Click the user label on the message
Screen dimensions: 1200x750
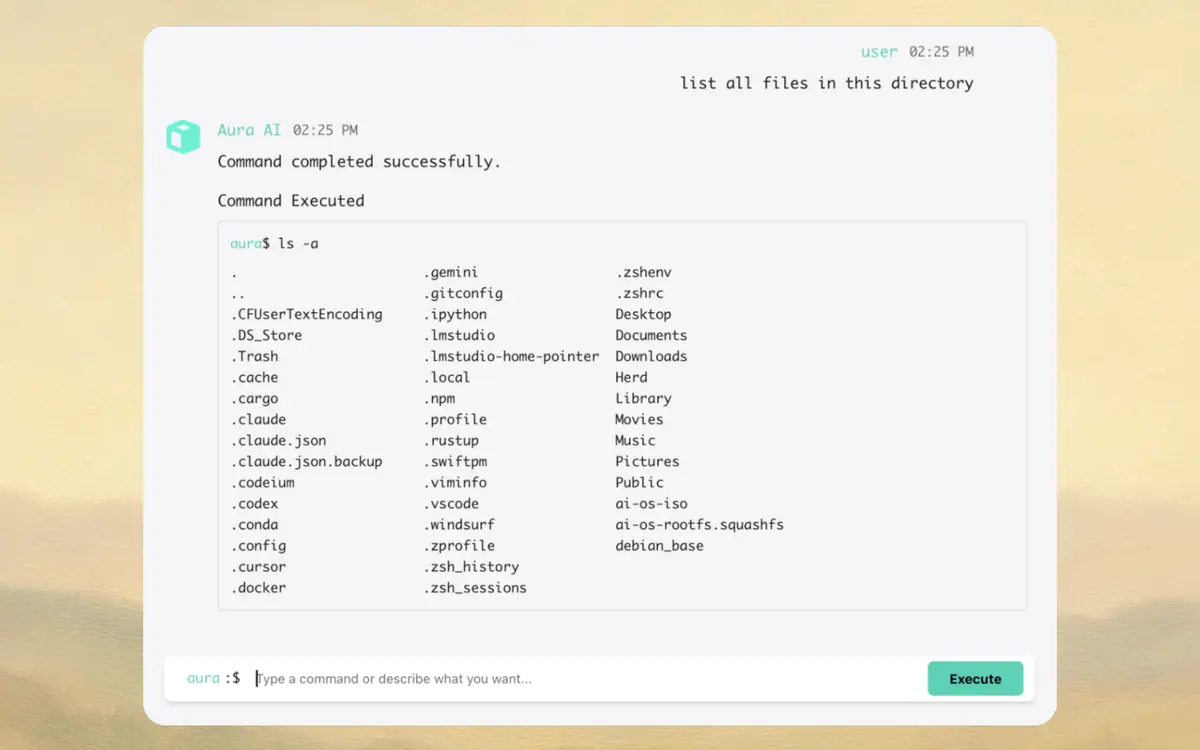[x=879, y=51]
